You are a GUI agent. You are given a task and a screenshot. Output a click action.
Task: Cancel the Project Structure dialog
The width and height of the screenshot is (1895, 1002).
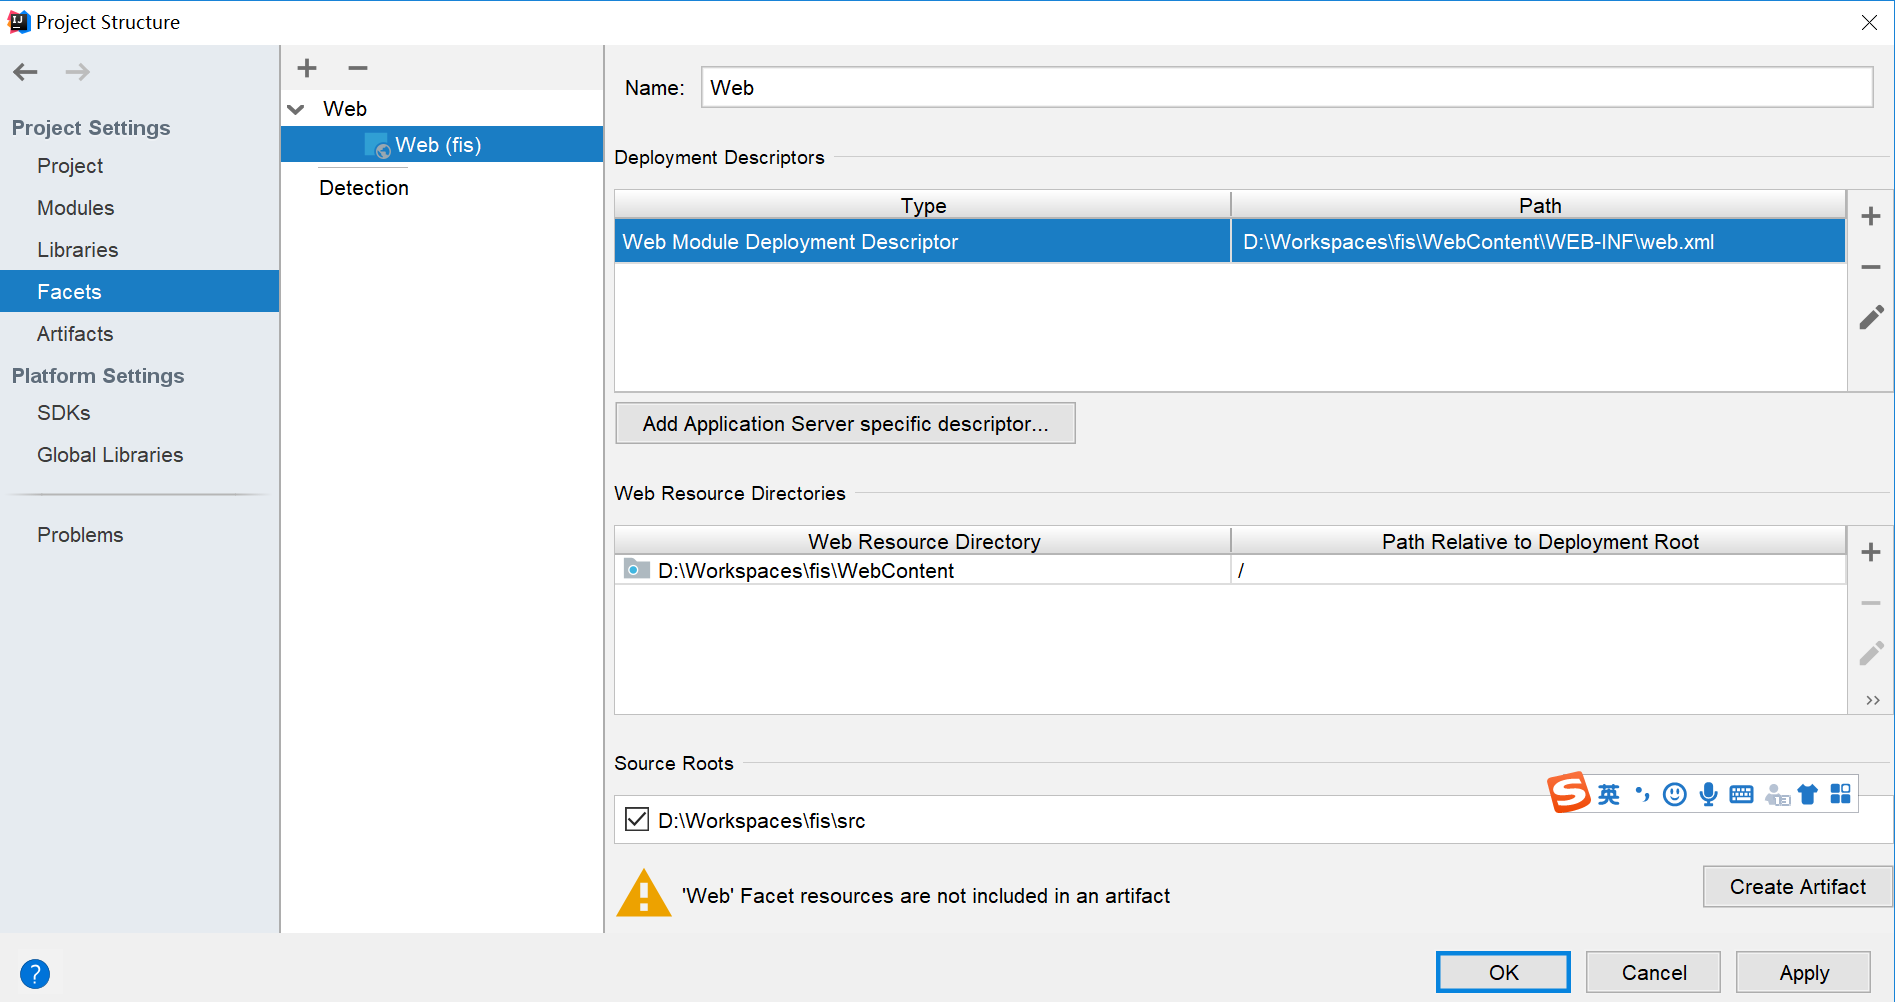click(x=1653, y=972)
